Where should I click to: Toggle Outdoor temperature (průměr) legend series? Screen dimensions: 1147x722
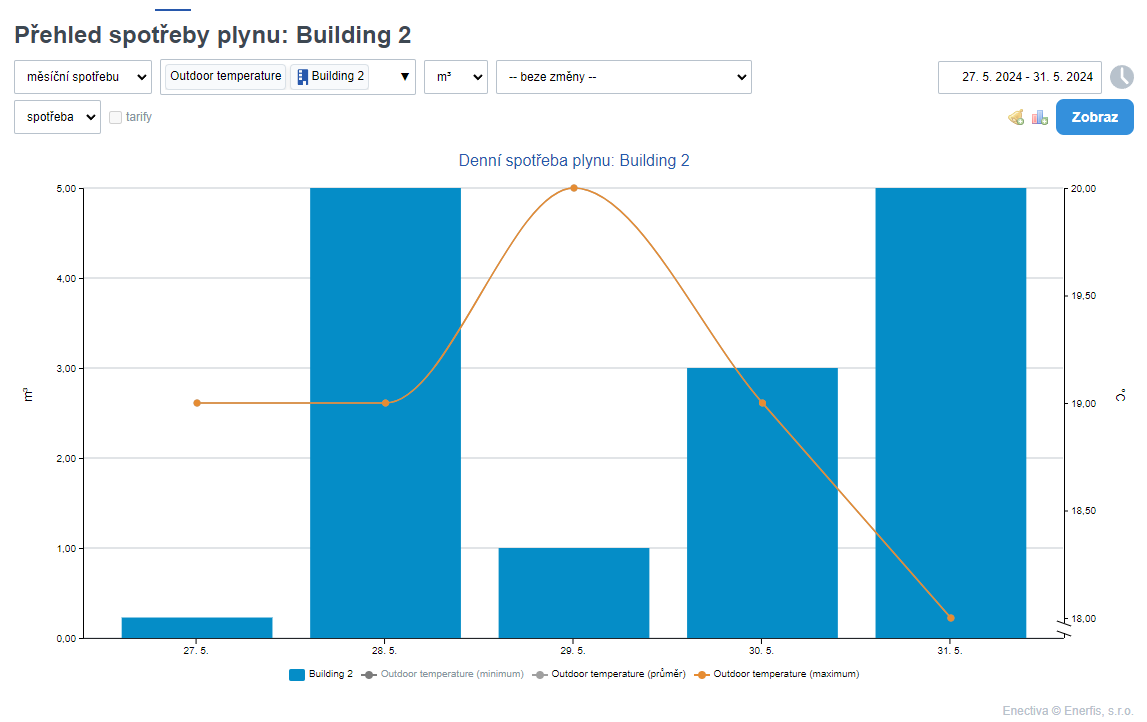[x=610, y=674]
